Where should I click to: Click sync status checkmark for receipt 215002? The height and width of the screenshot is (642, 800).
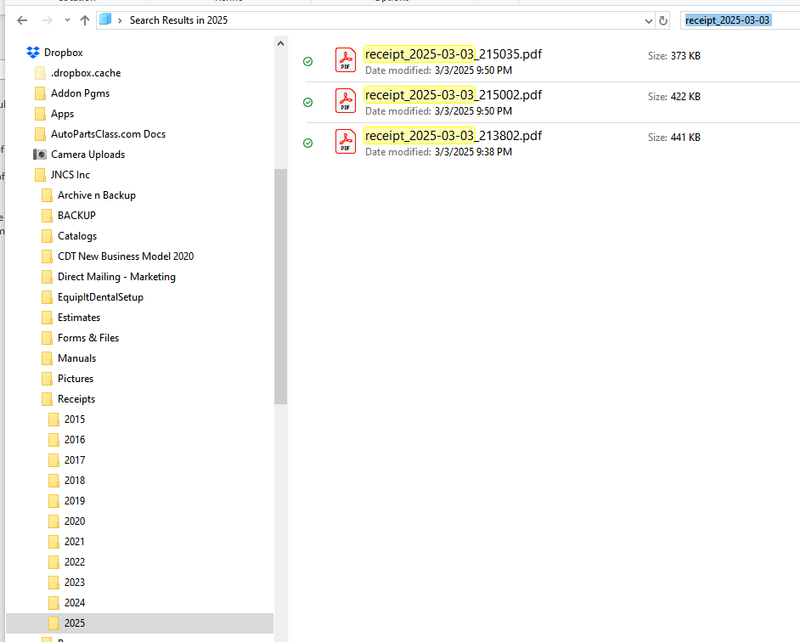[308, 103]
